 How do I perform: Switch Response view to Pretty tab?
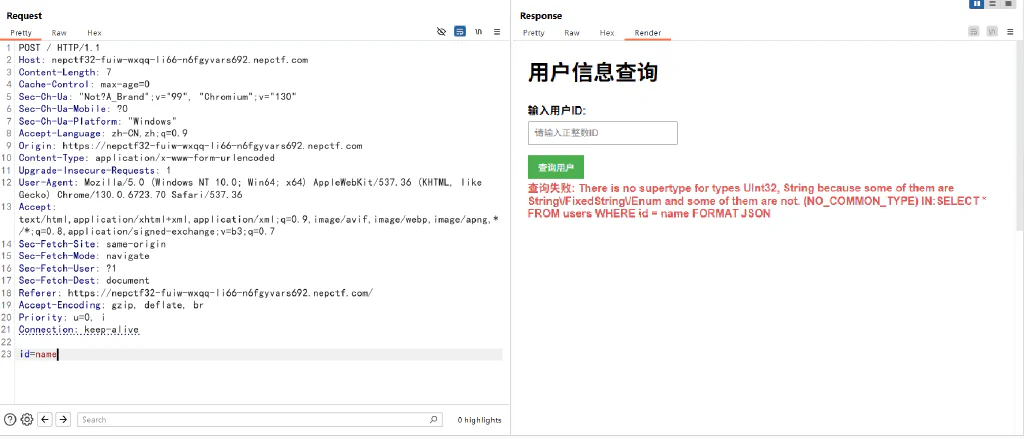(534, 33)
